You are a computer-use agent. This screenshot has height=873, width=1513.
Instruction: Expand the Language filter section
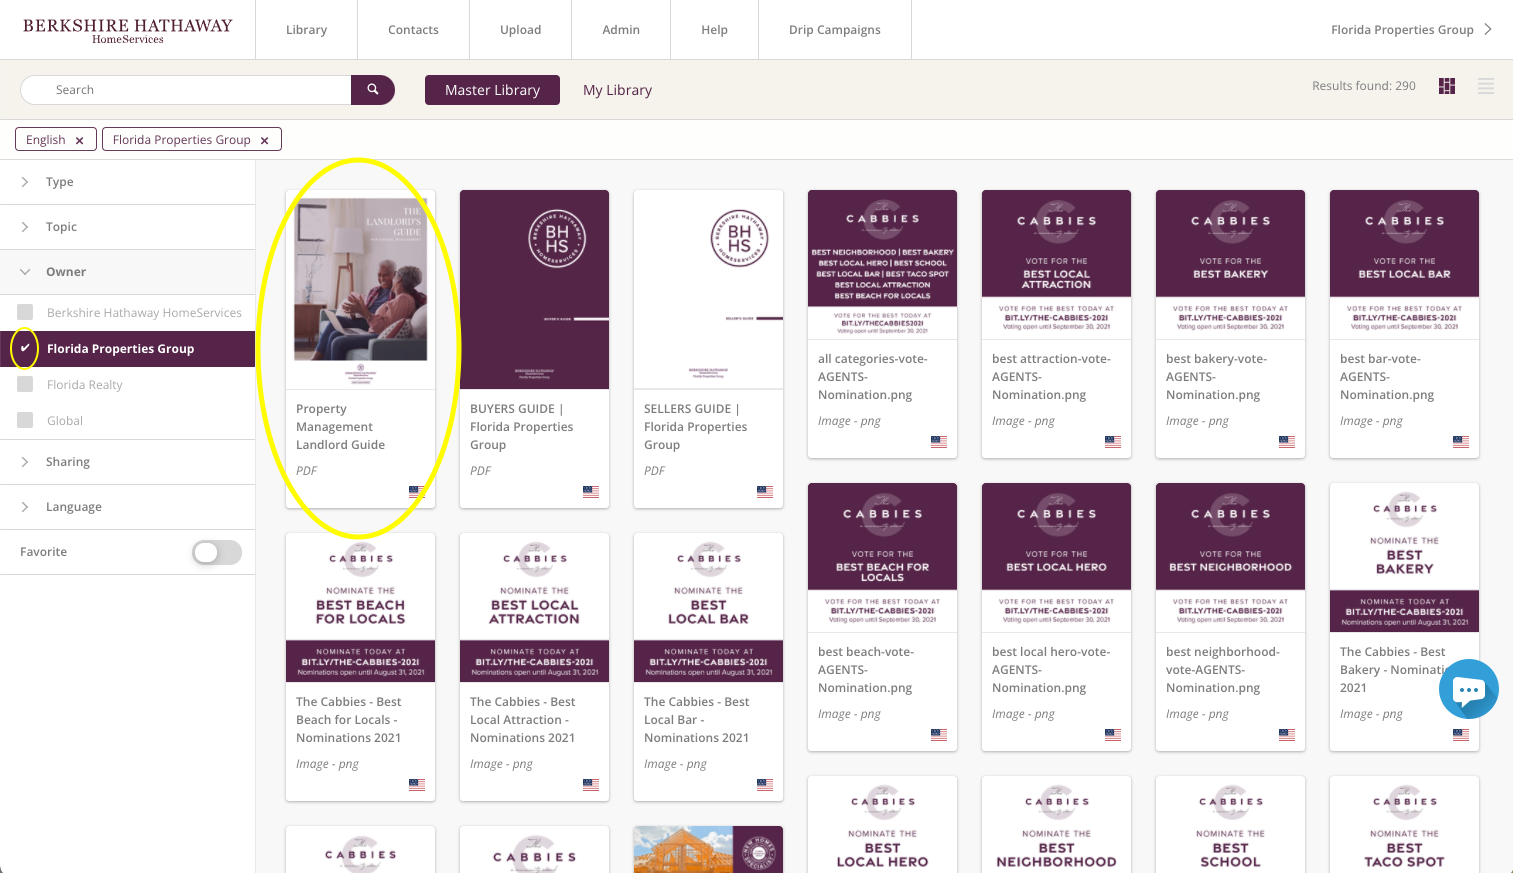point(127,507)
